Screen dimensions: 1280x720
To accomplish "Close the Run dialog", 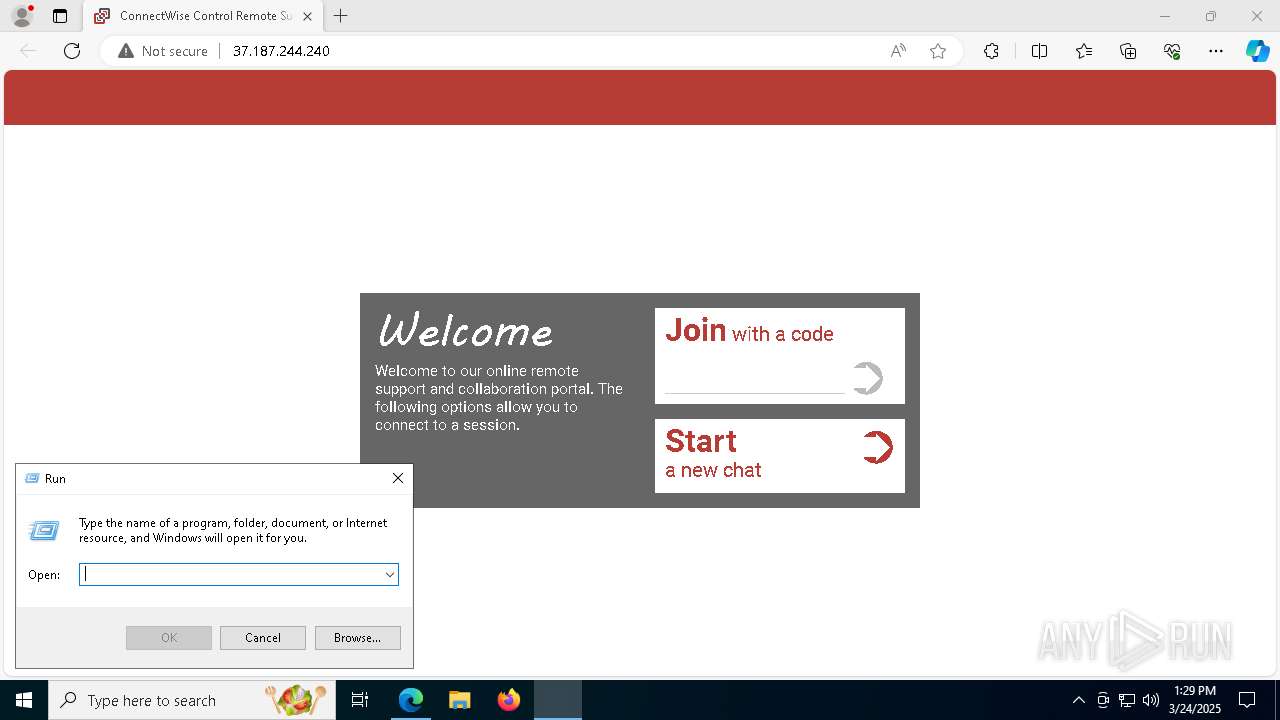I will pyautogui.click(x=398, y=478).
